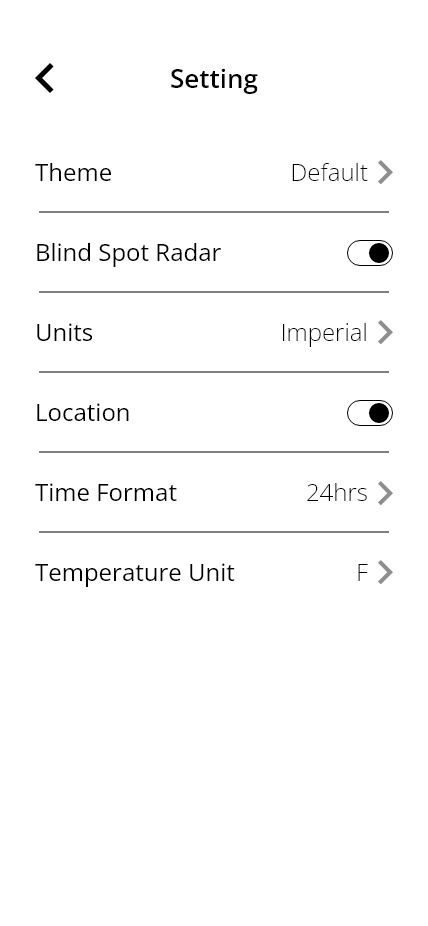Click the black knob of Blind Spot switch
The width and height of the screenshot is (428, 926).
pos(379,253)
